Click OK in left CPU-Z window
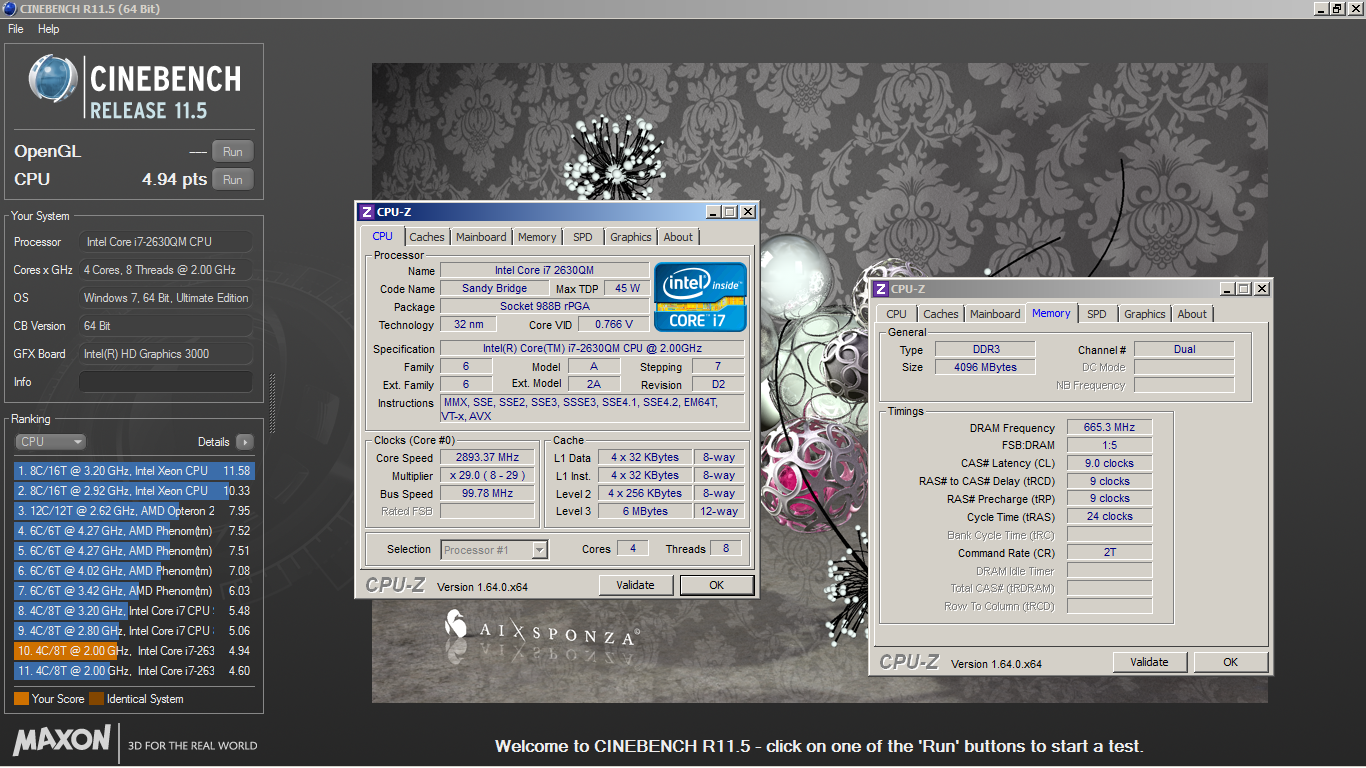This screenshot has width=1366, height=768. point(716,585)
